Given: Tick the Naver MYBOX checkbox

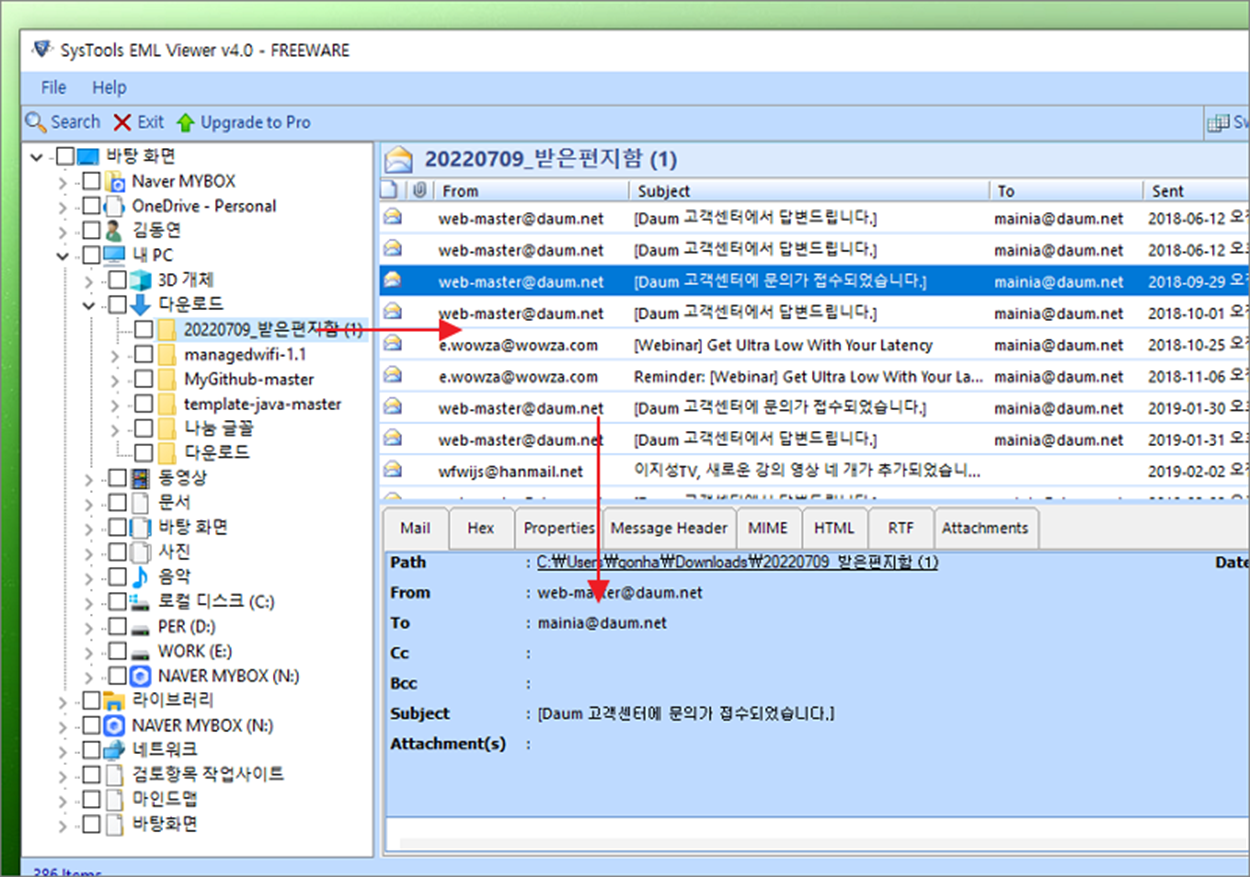Looking at the screenshot, I should click(91, 181).
